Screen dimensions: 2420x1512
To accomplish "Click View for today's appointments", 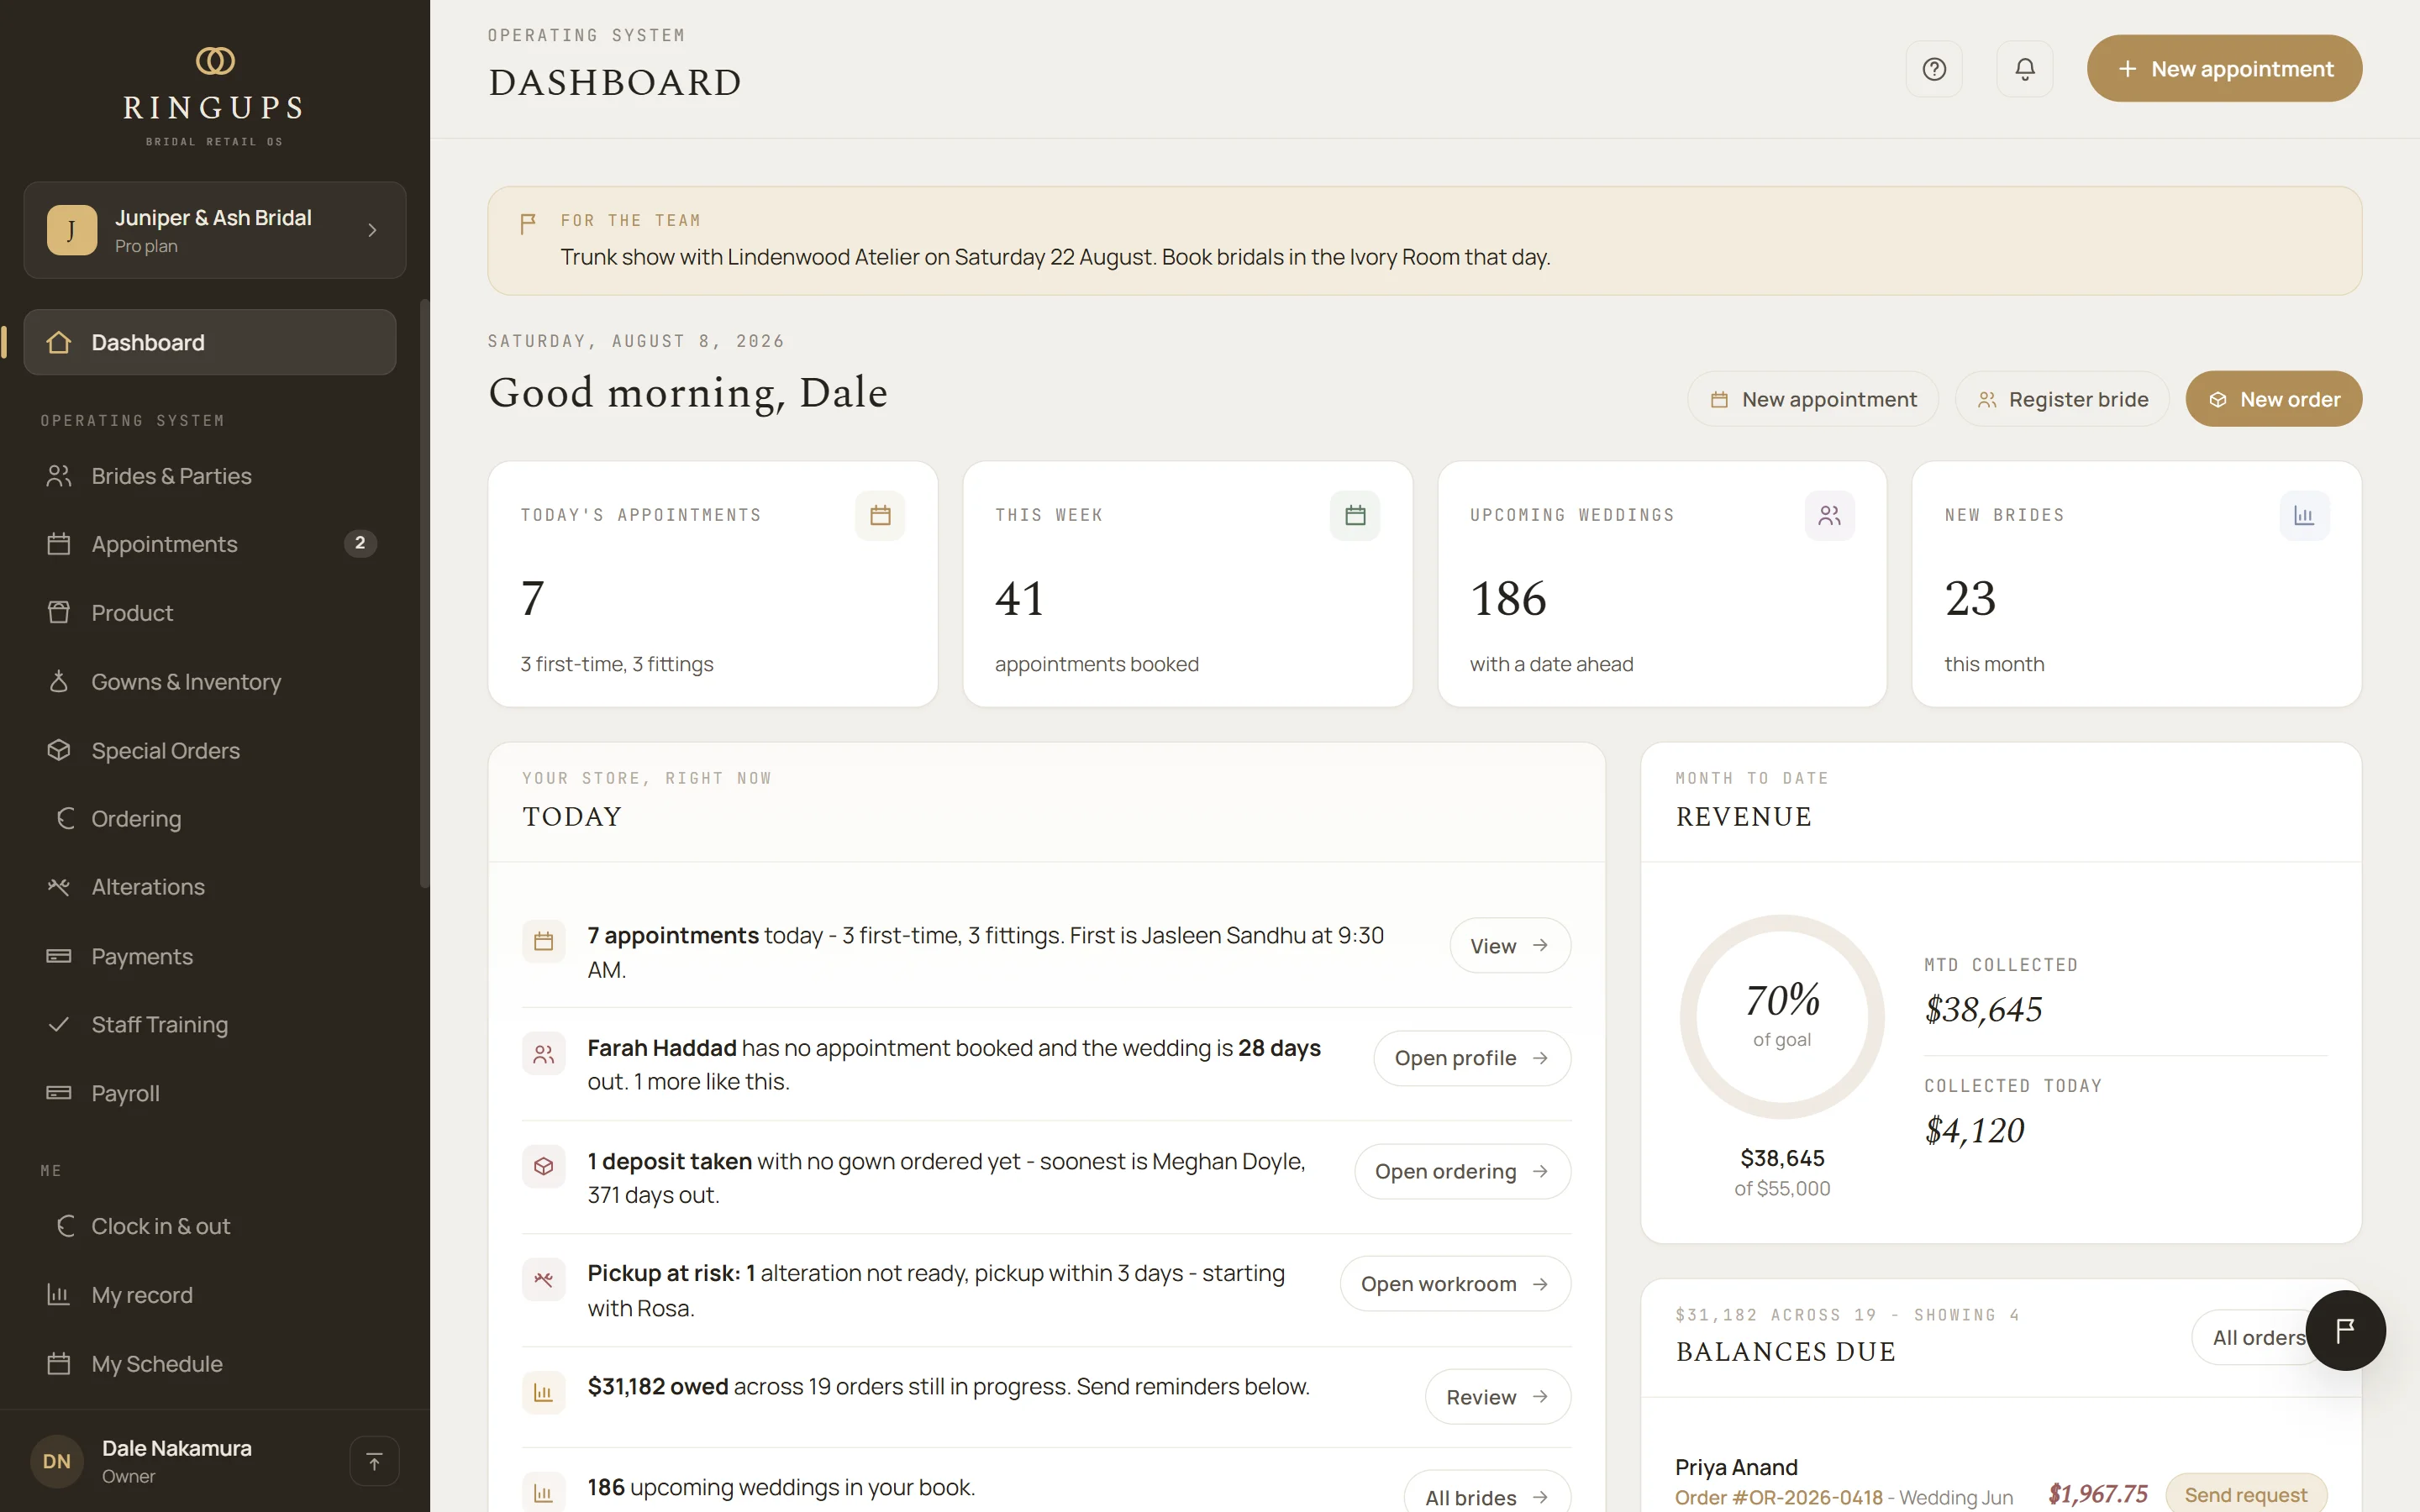I will (x=1510, y=945).
